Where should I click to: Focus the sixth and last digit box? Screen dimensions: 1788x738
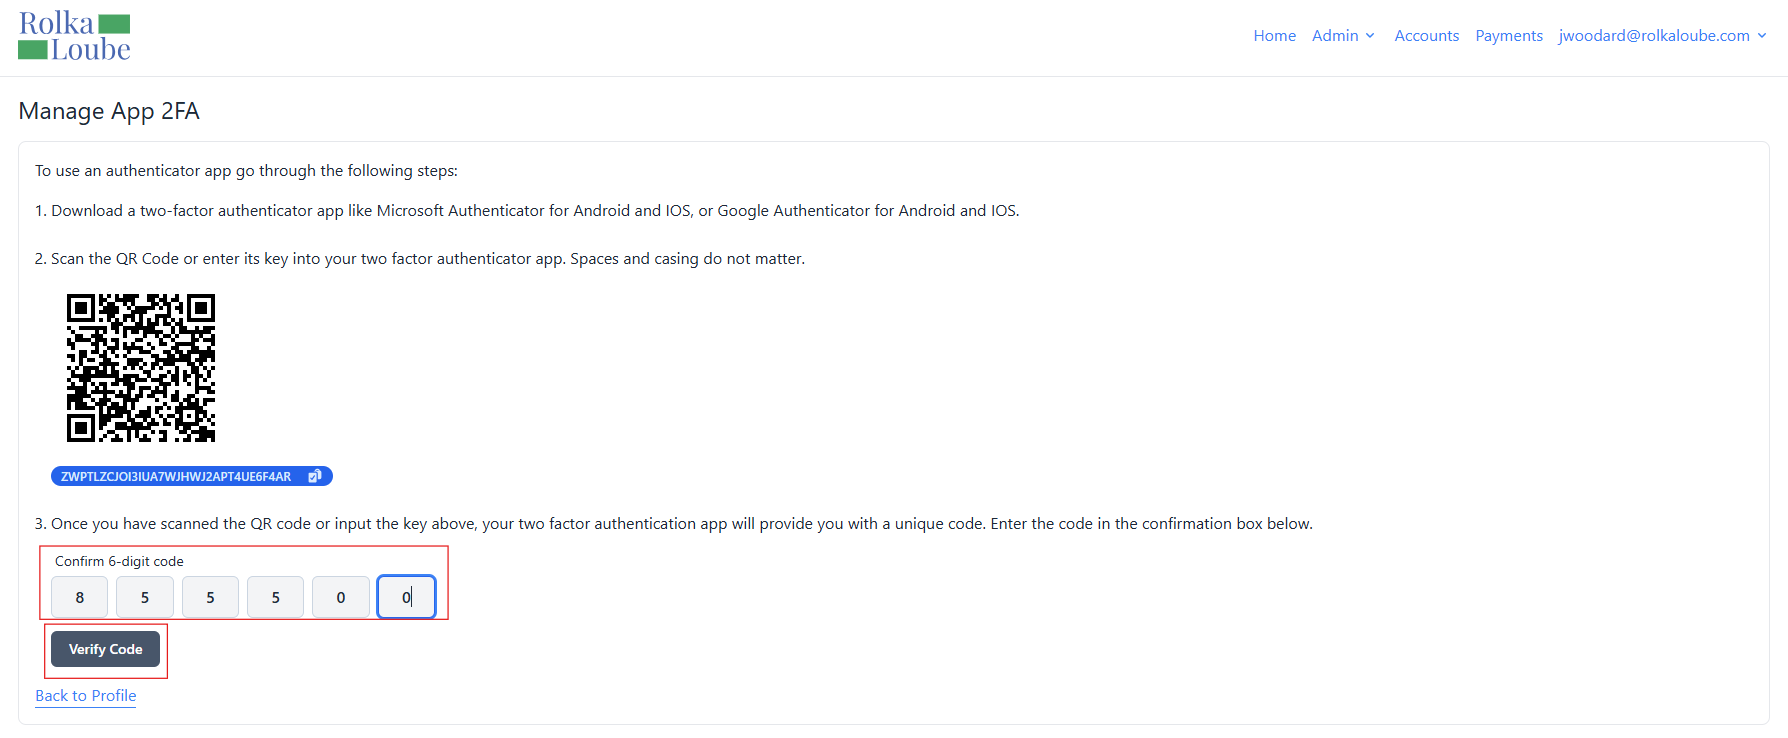point(406,597)
